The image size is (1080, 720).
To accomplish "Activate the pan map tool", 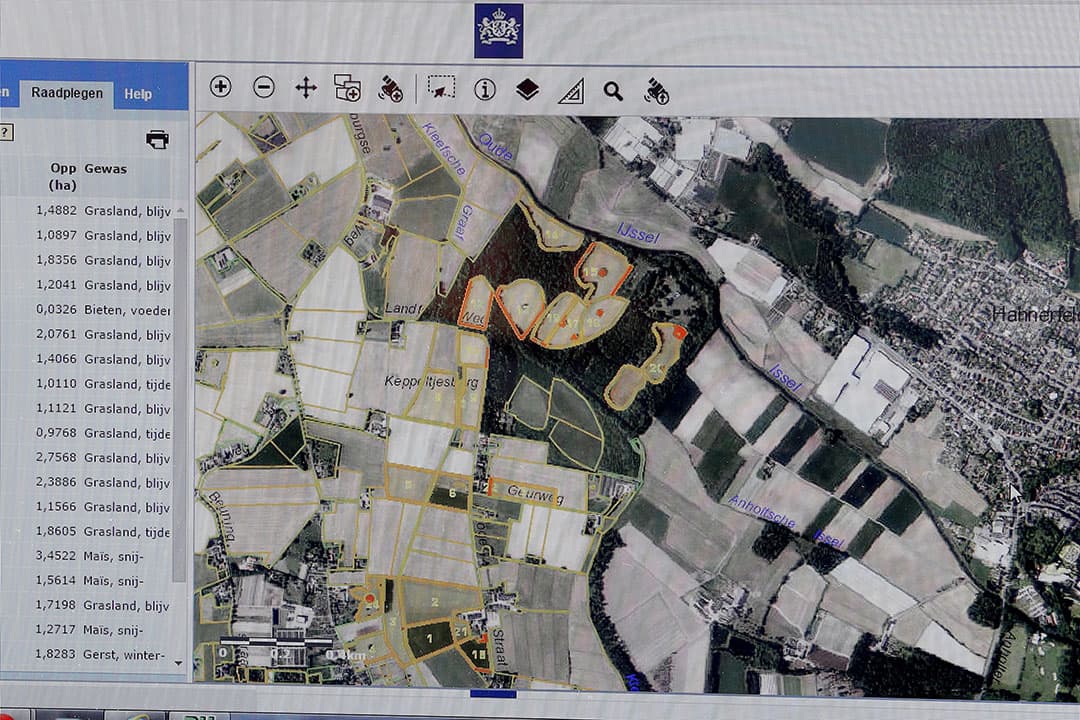I will point(306,88).
